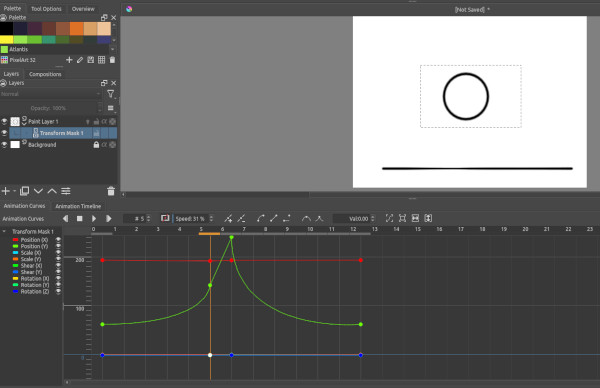
Task: Move the layer down in the stack
Action: (38, 191)
